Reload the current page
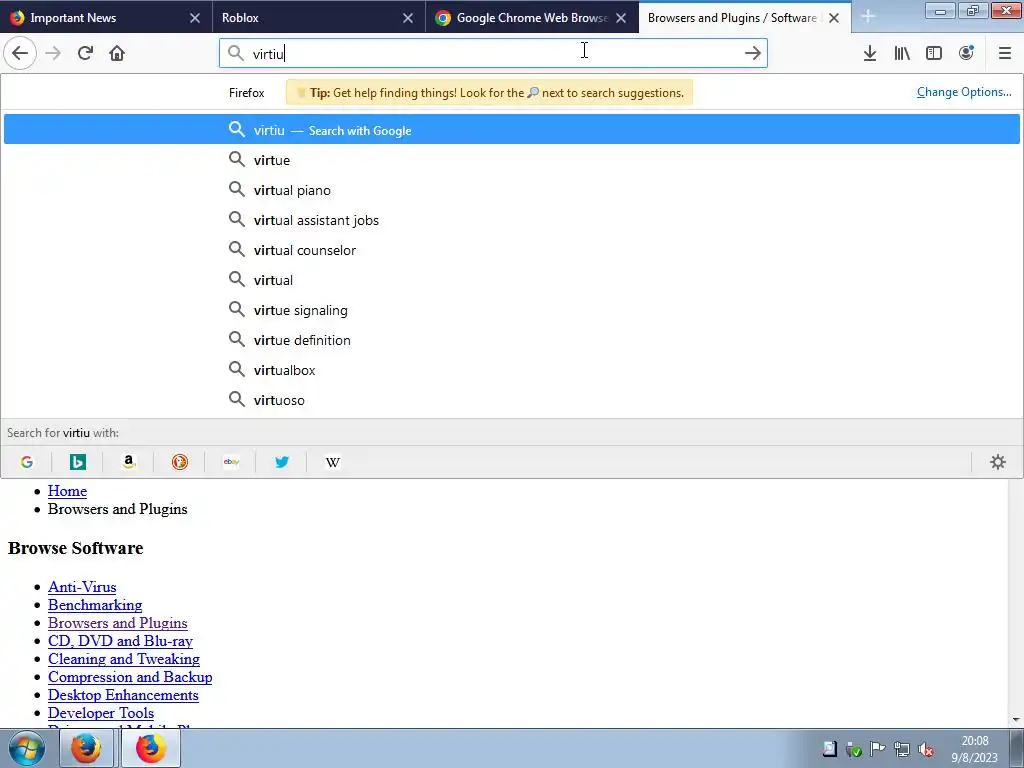 (x=85, y=53)
